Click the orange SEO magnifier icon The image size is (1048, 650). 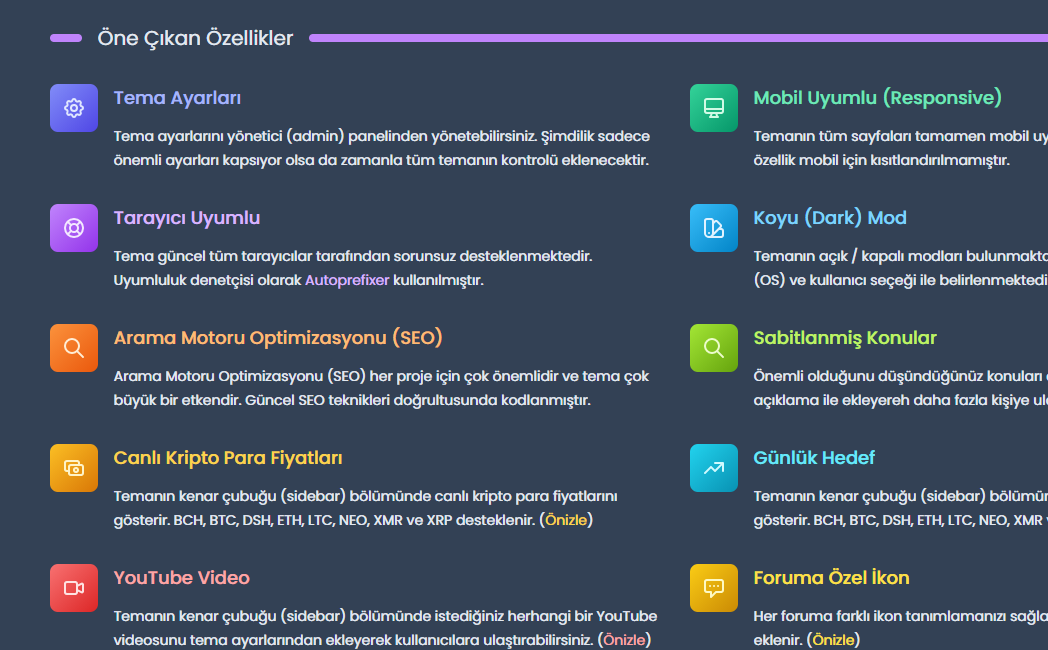(x=74, y=348)
